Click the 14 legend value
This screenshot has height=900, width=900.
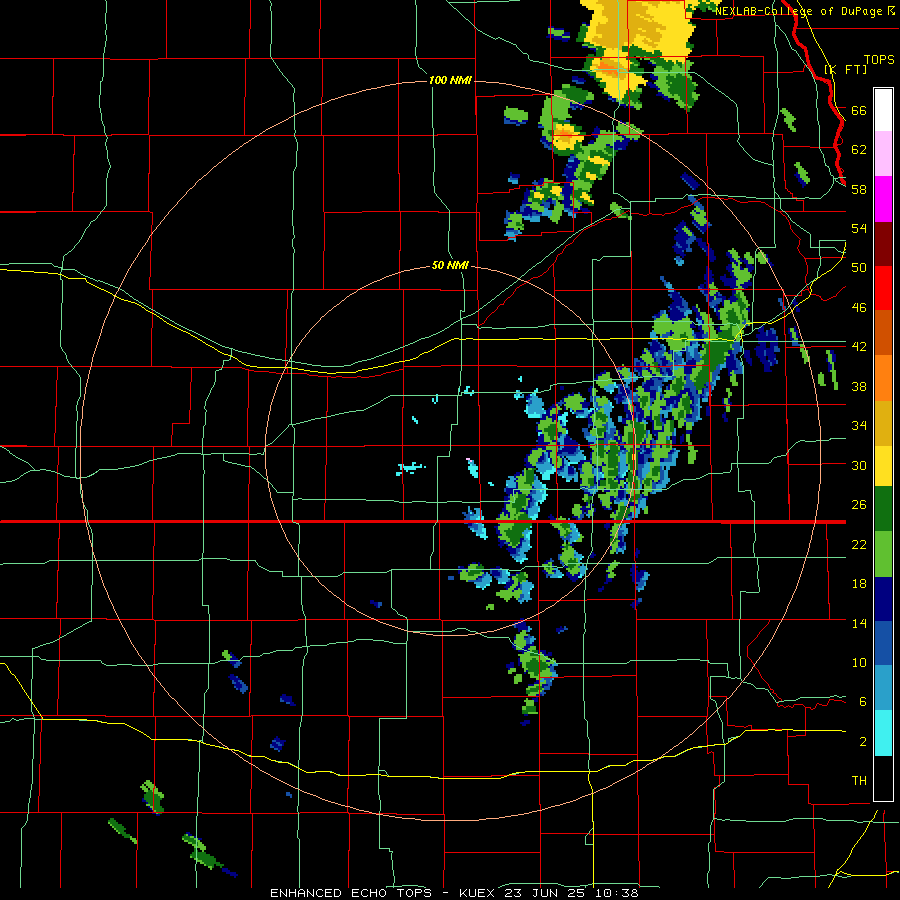tap(859, 623)
